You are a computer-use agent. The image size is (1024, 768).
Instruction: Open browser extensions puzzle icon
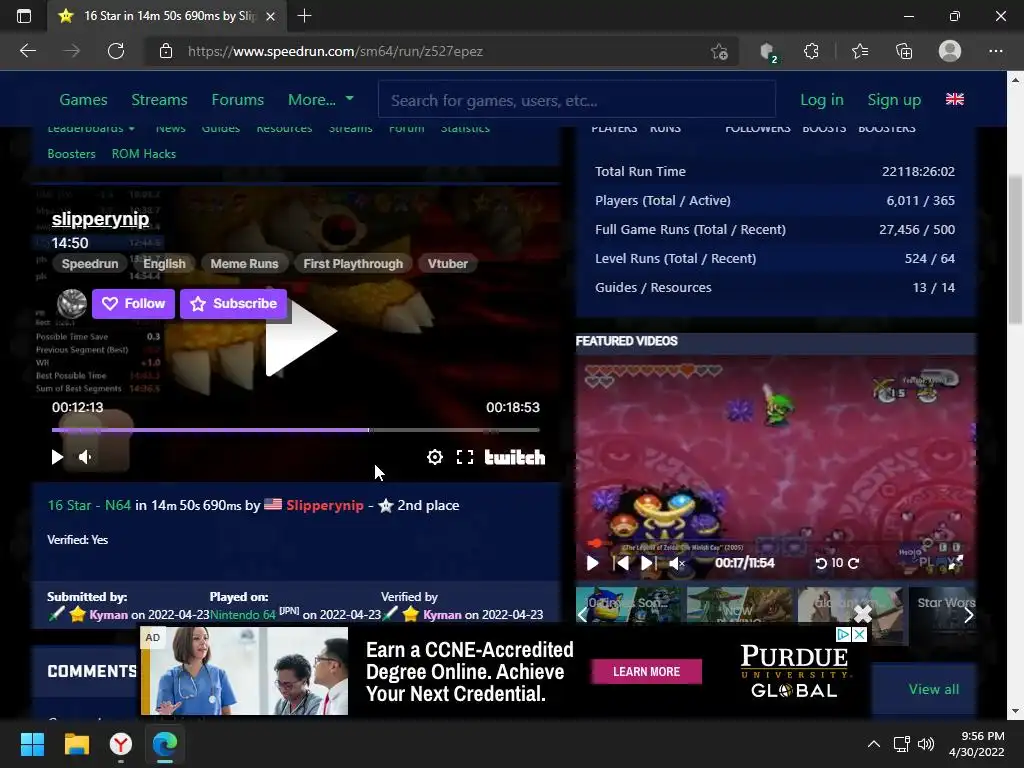pyautogui.click(x=811, y=51)
